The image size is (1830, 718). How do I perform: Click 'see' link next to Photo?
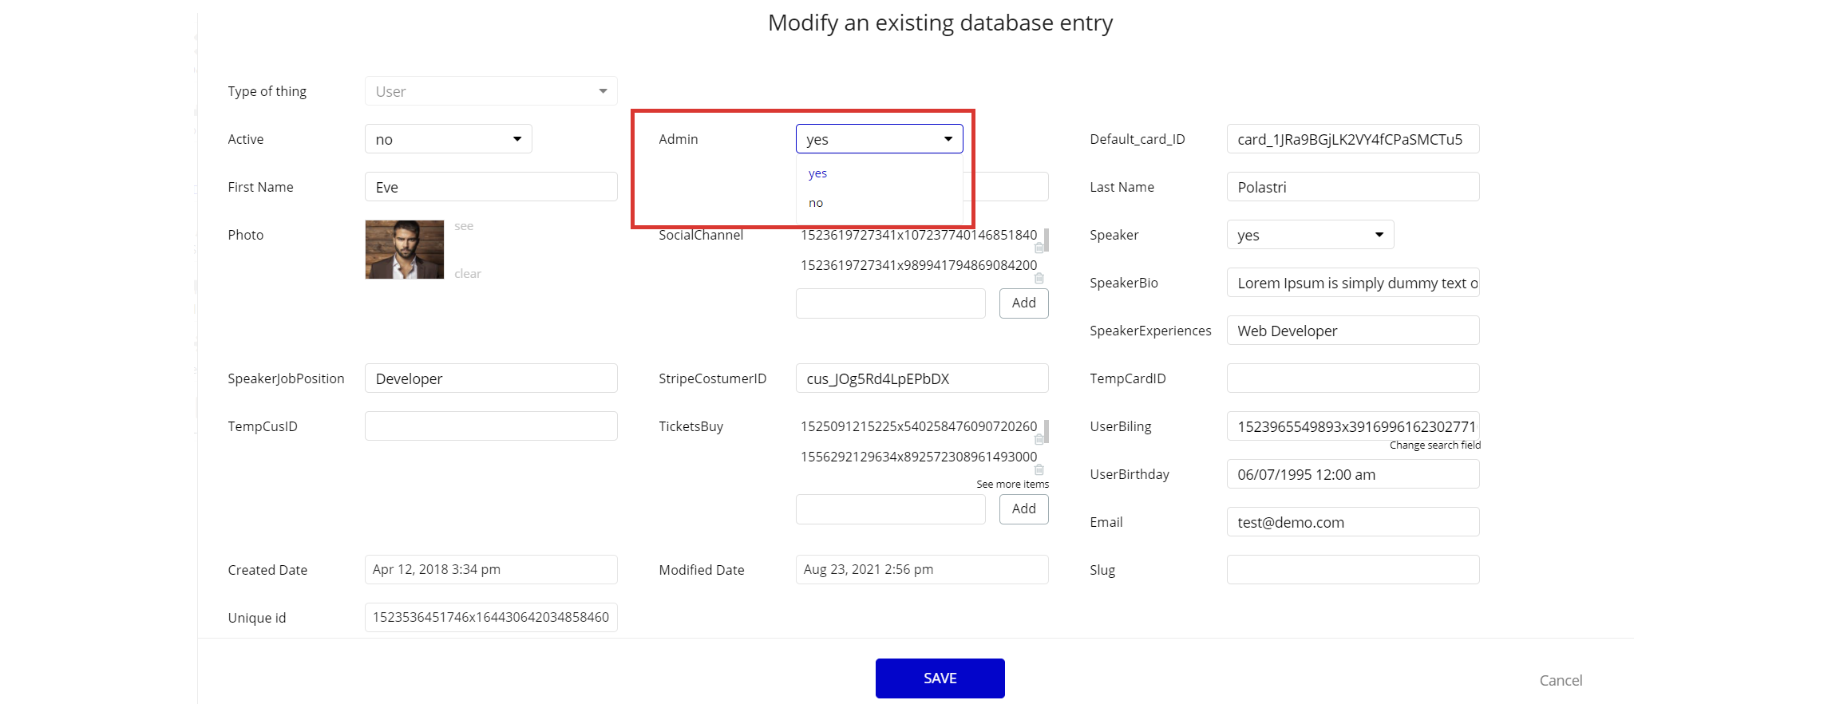coord(464,227)
